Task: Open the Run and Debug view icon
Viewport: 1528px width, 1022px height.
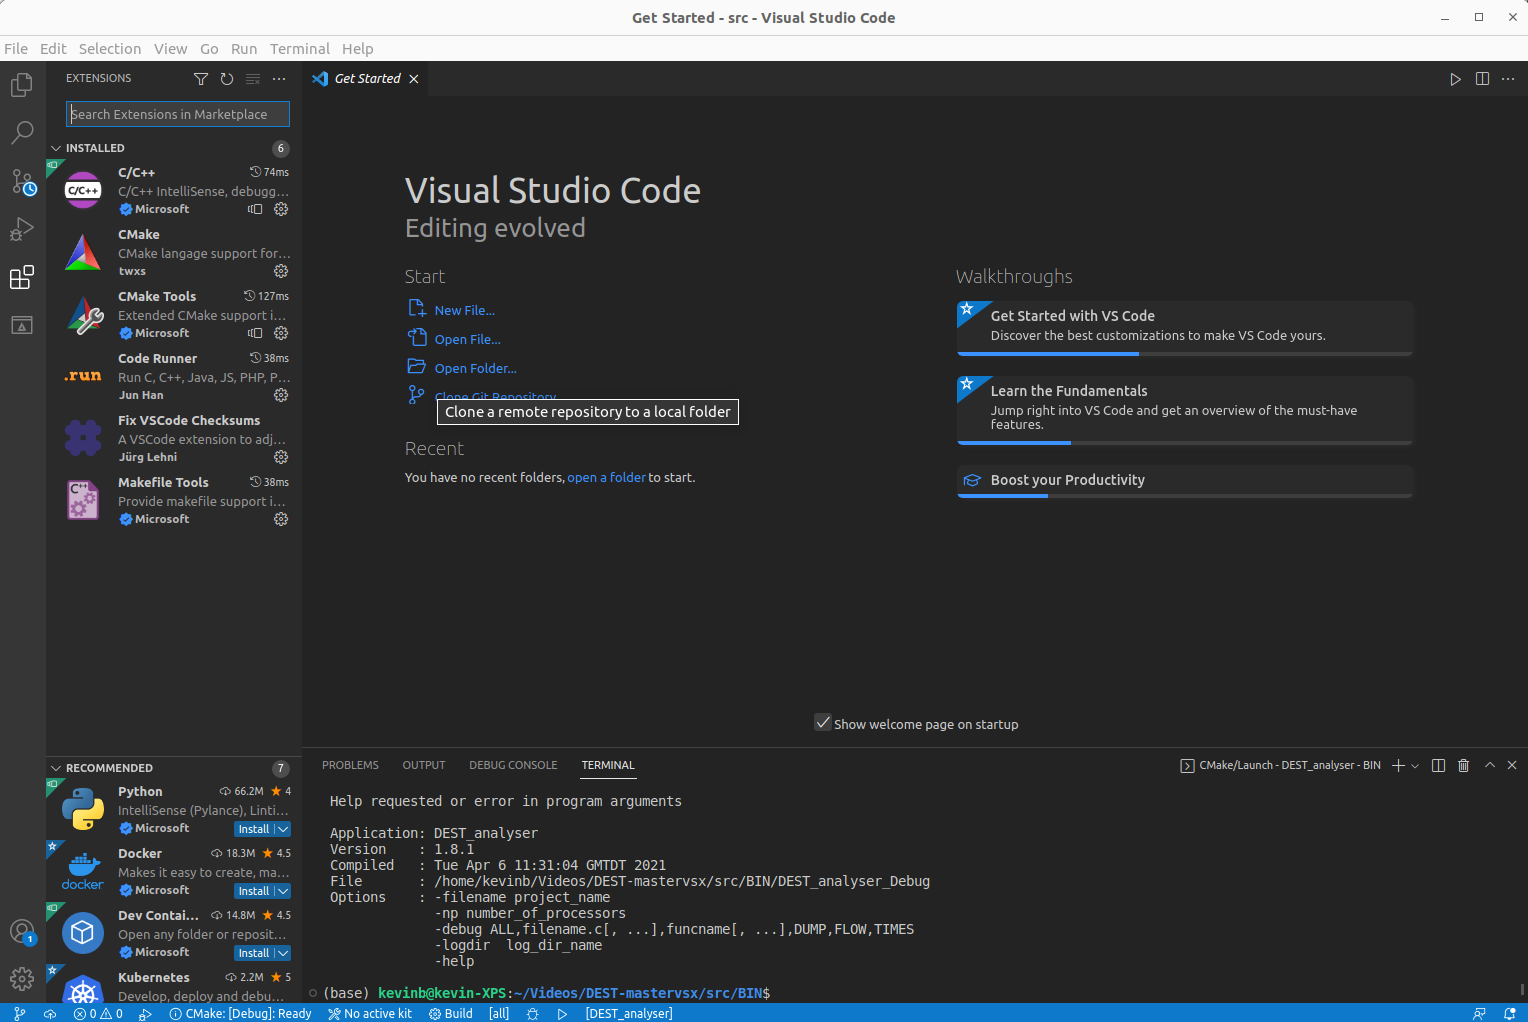Action: point(22,229)
